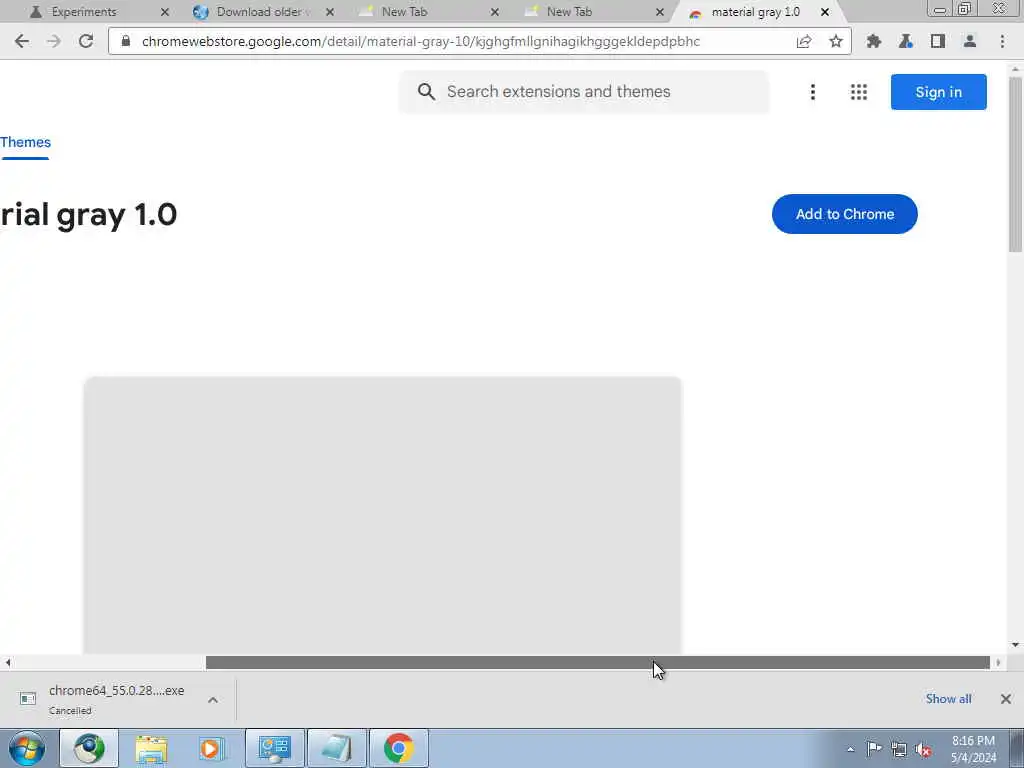The height and width of the screenshot is (768, 1024).
Task: Reload the current page
Action: (86, 41)
